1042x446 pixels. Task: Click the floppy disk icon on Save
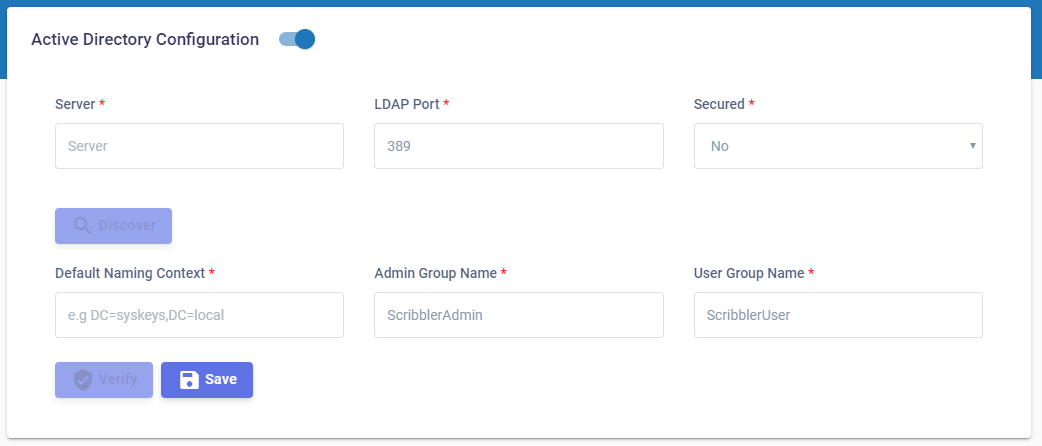tap(189, 380)
